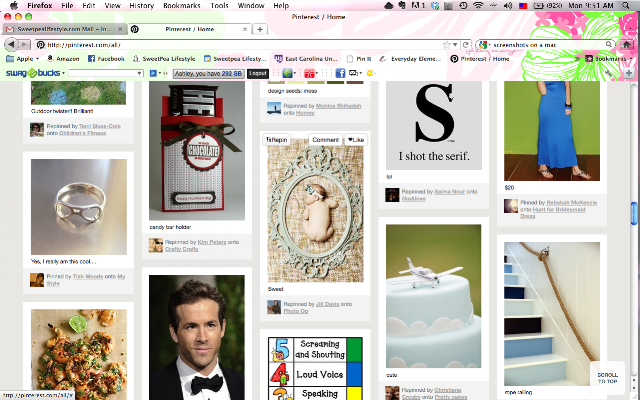Open the list all tabs dropdown arrow
Image resolution: width=640 pixels, height=400 pixels.
pos(630,29)
